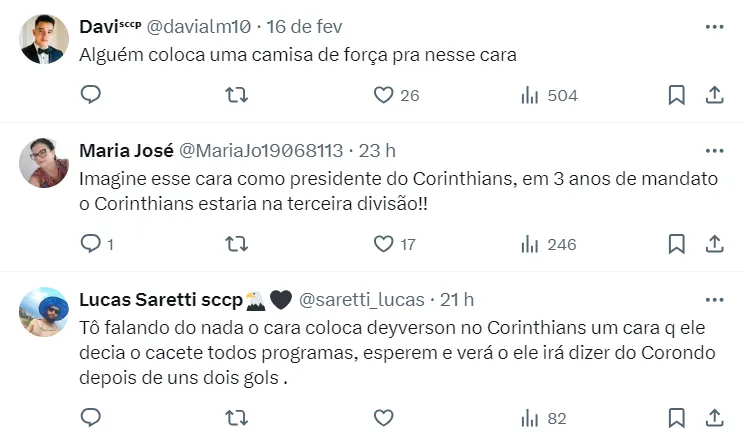
Task: Like Davi's tweet about camisa de força
Action: (x=383, y=95)
